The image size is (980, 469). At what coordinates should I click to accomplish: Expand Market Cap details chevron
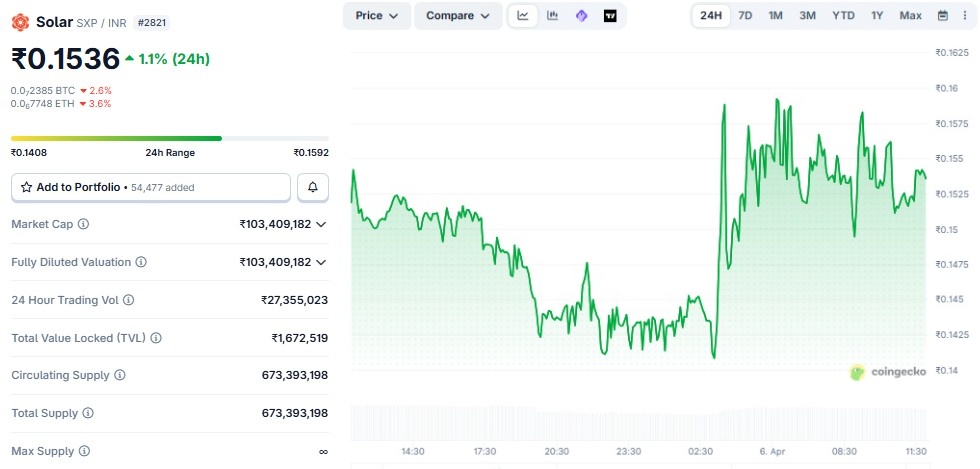point(321,224)
